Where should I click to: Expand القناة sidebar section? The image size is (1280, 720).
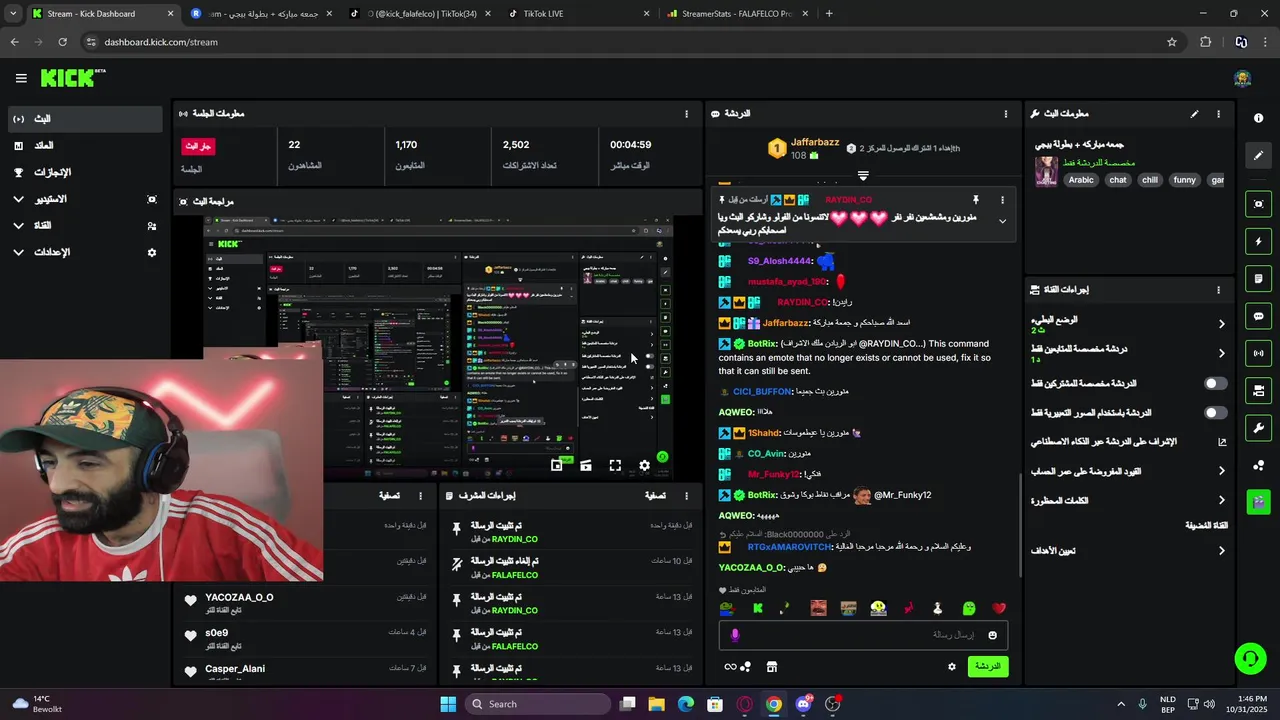tap(85, 226)
